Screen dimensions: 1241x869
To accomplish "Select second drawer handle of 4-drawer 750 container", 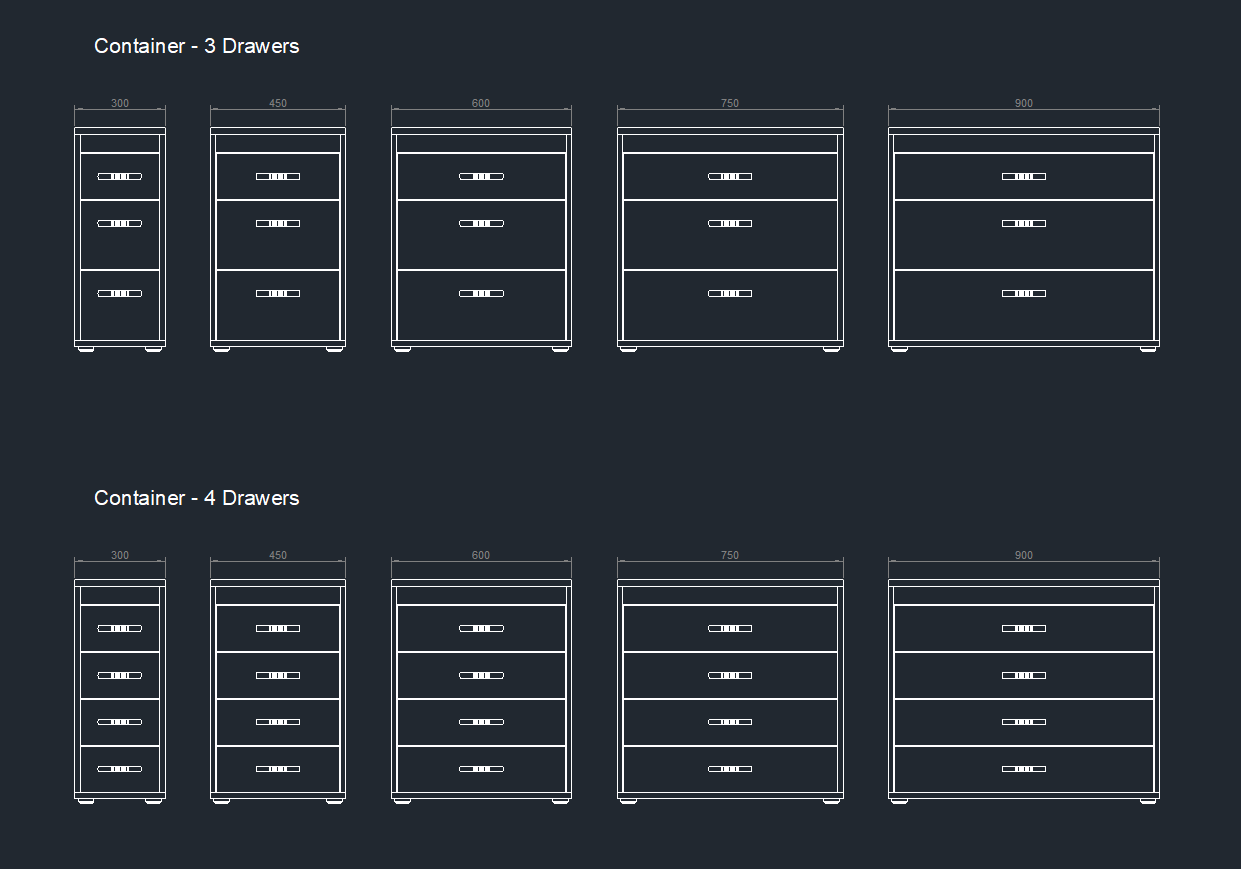I will click(x=730, y=676).
